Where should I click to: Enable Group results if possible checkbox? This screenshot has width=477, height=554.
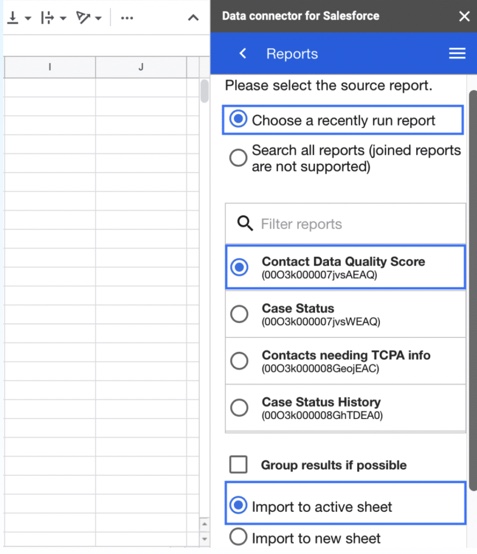point(238,464)
